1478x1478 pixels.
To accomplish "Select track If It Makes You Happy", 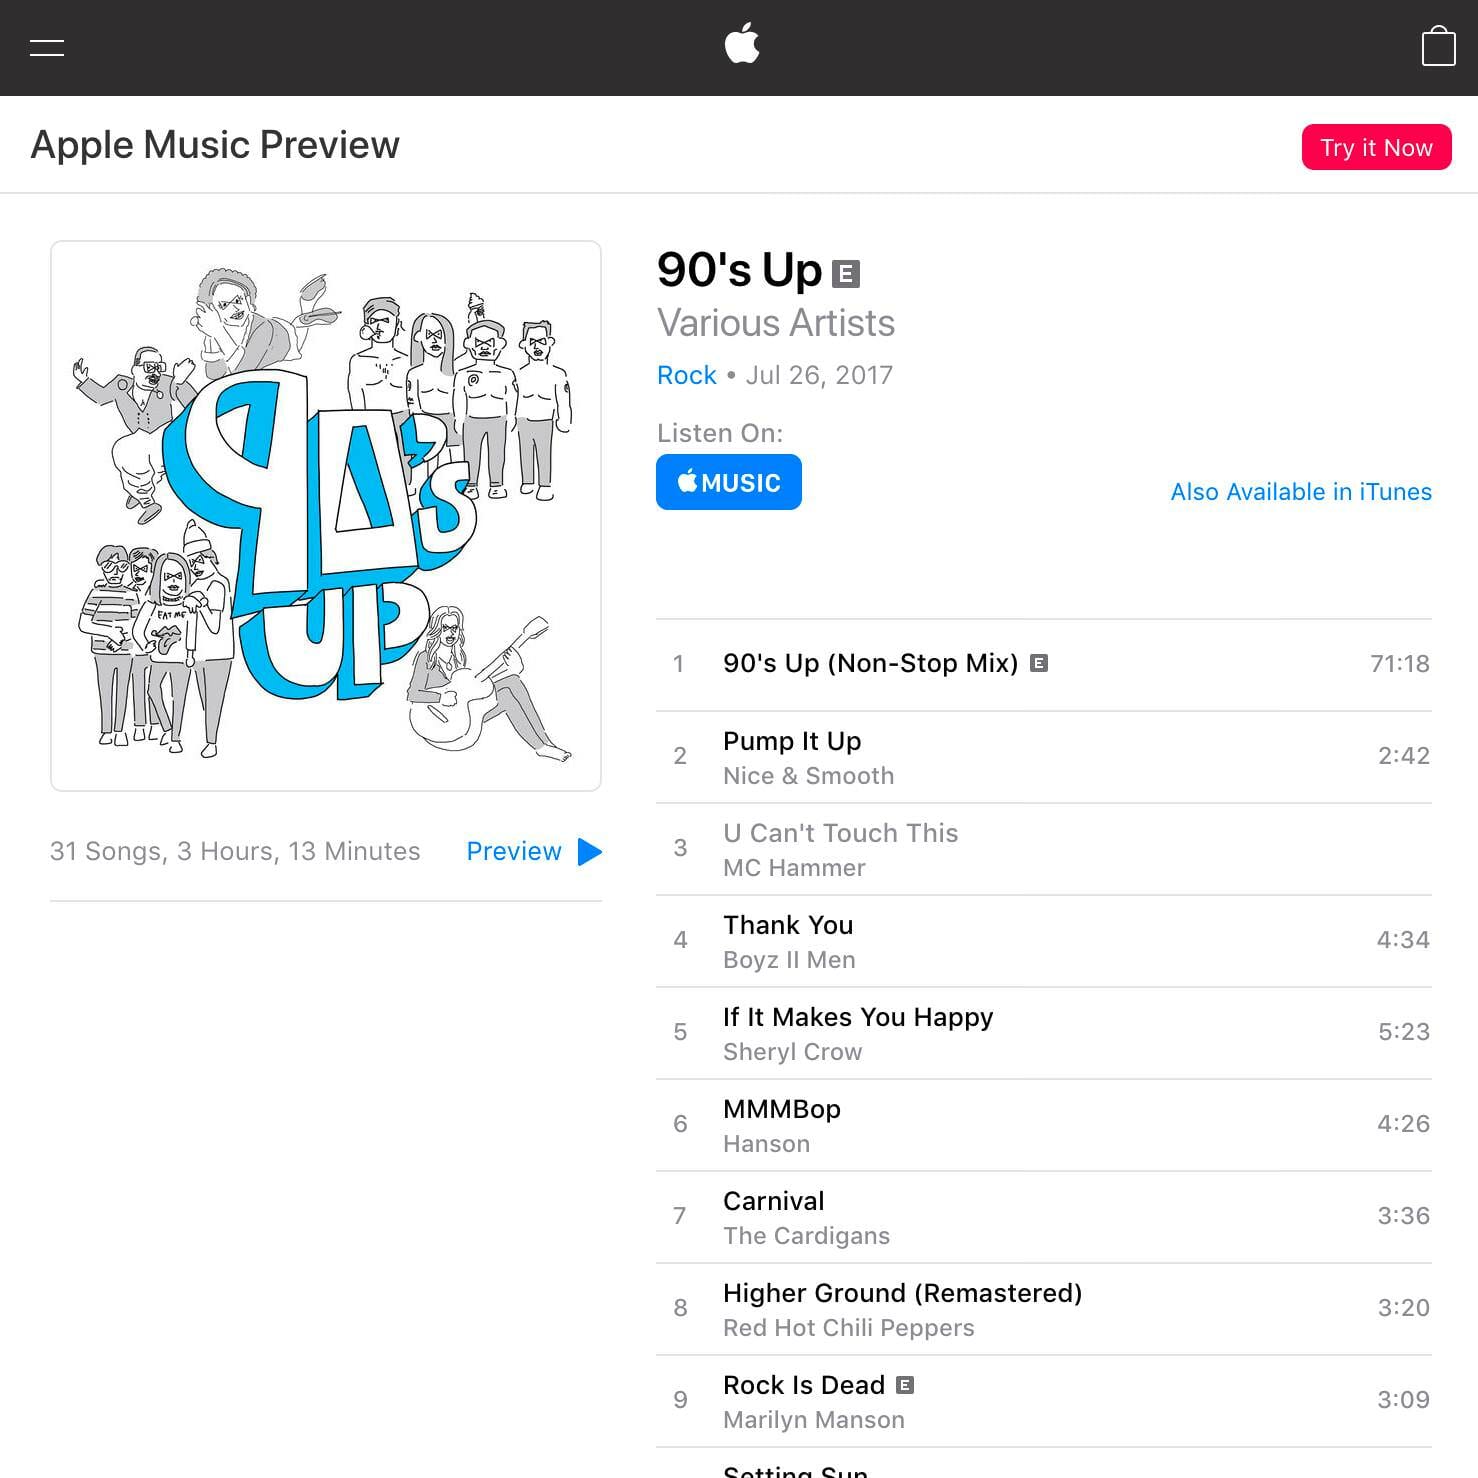I will point(1044,1033).
